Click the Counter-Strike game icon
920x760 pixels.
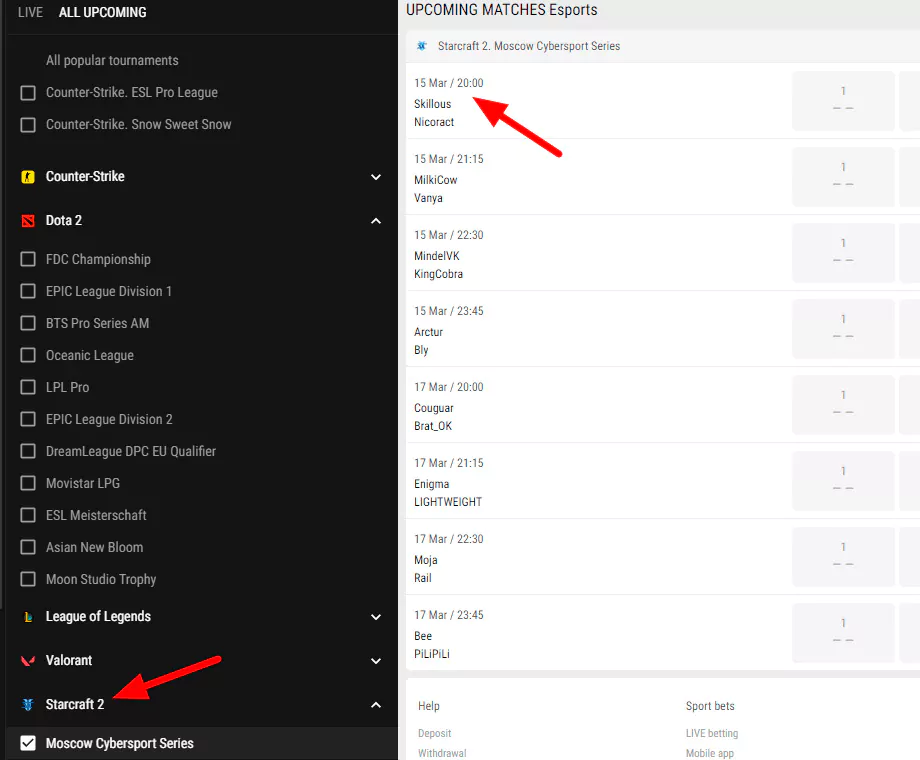[x=28, y=177]
